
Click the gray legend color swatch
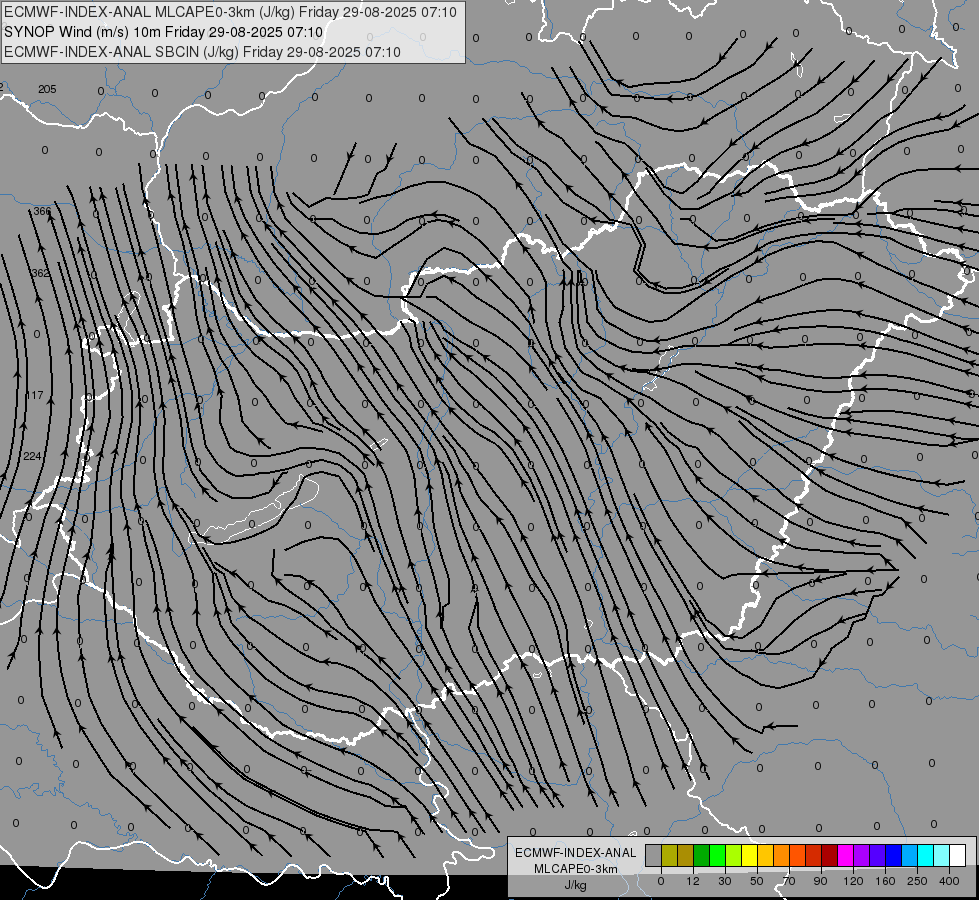[x=654, y=855]
